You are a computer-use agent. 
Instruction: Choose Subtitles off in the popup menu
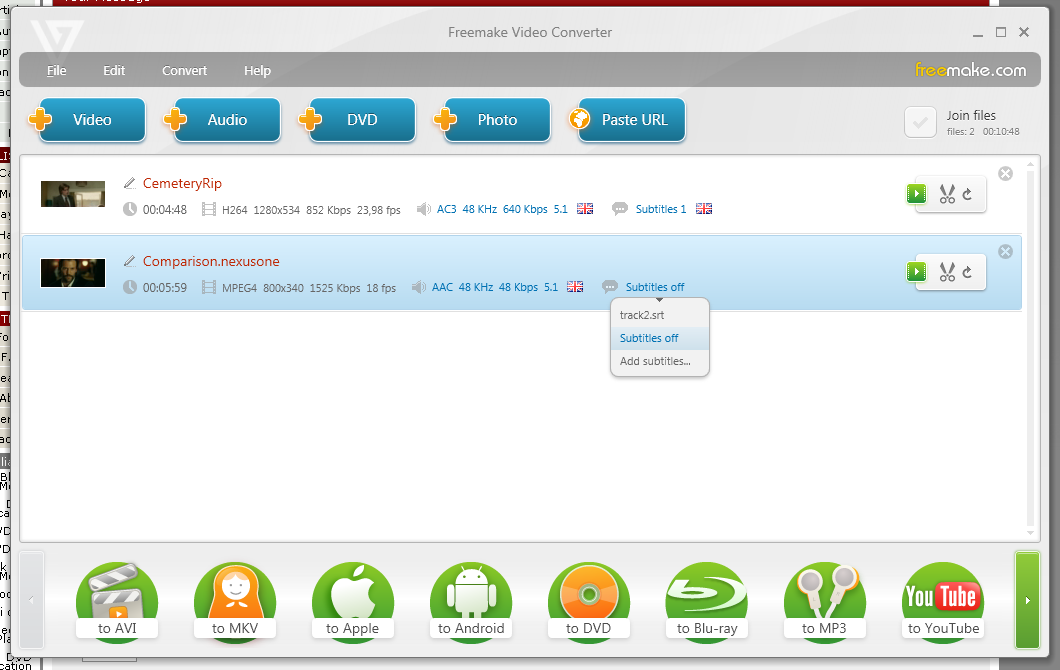pyautogui.click(x=660, y=338)
